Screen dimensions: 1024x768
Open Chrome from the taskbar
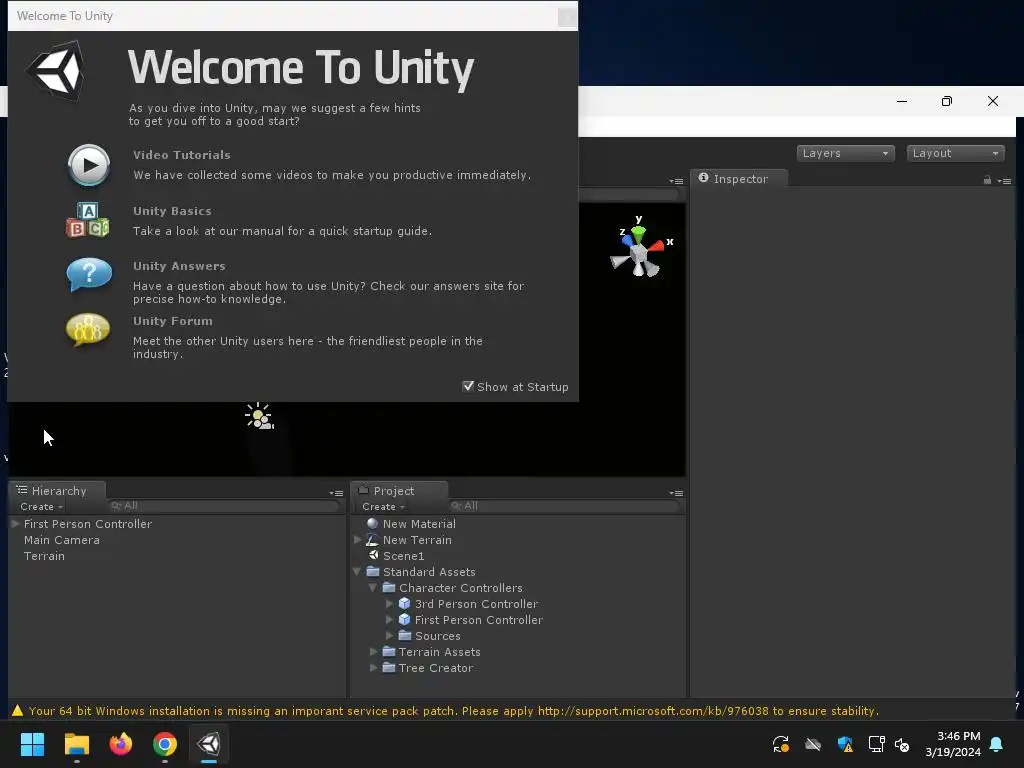click(165, 744)
